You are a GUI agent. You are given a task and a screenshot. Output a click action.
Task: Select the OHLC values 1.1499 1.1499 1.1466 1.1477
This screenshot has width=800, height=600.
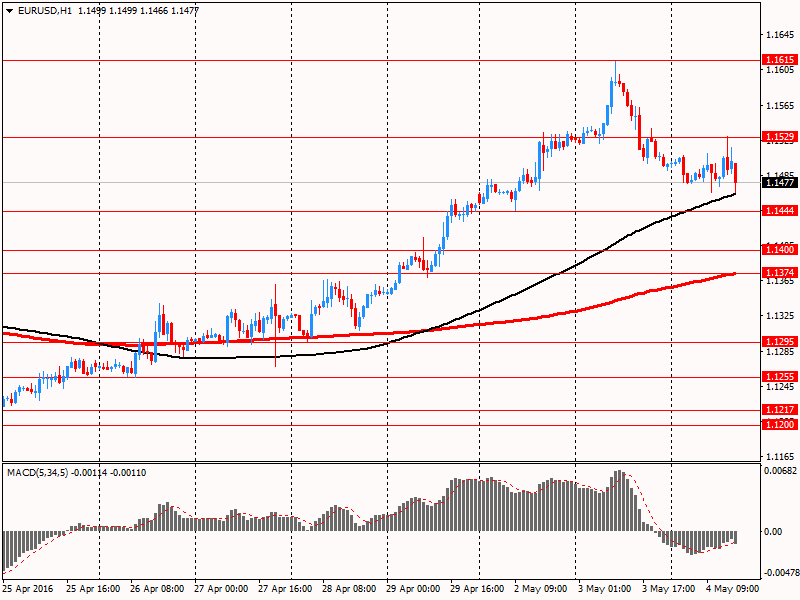139,10
